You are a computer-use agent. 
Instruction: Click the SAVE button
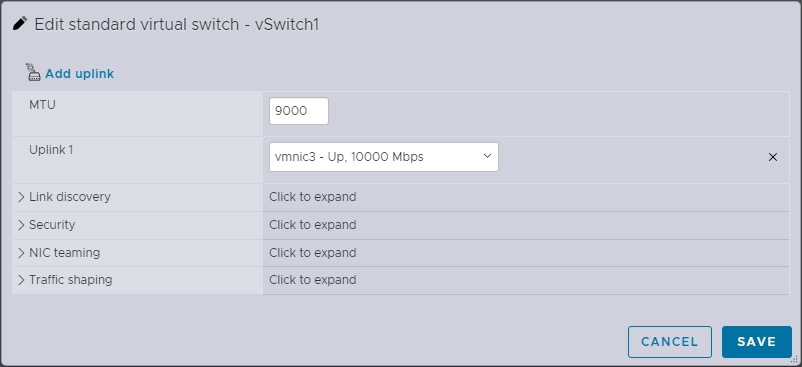[756, 342]
